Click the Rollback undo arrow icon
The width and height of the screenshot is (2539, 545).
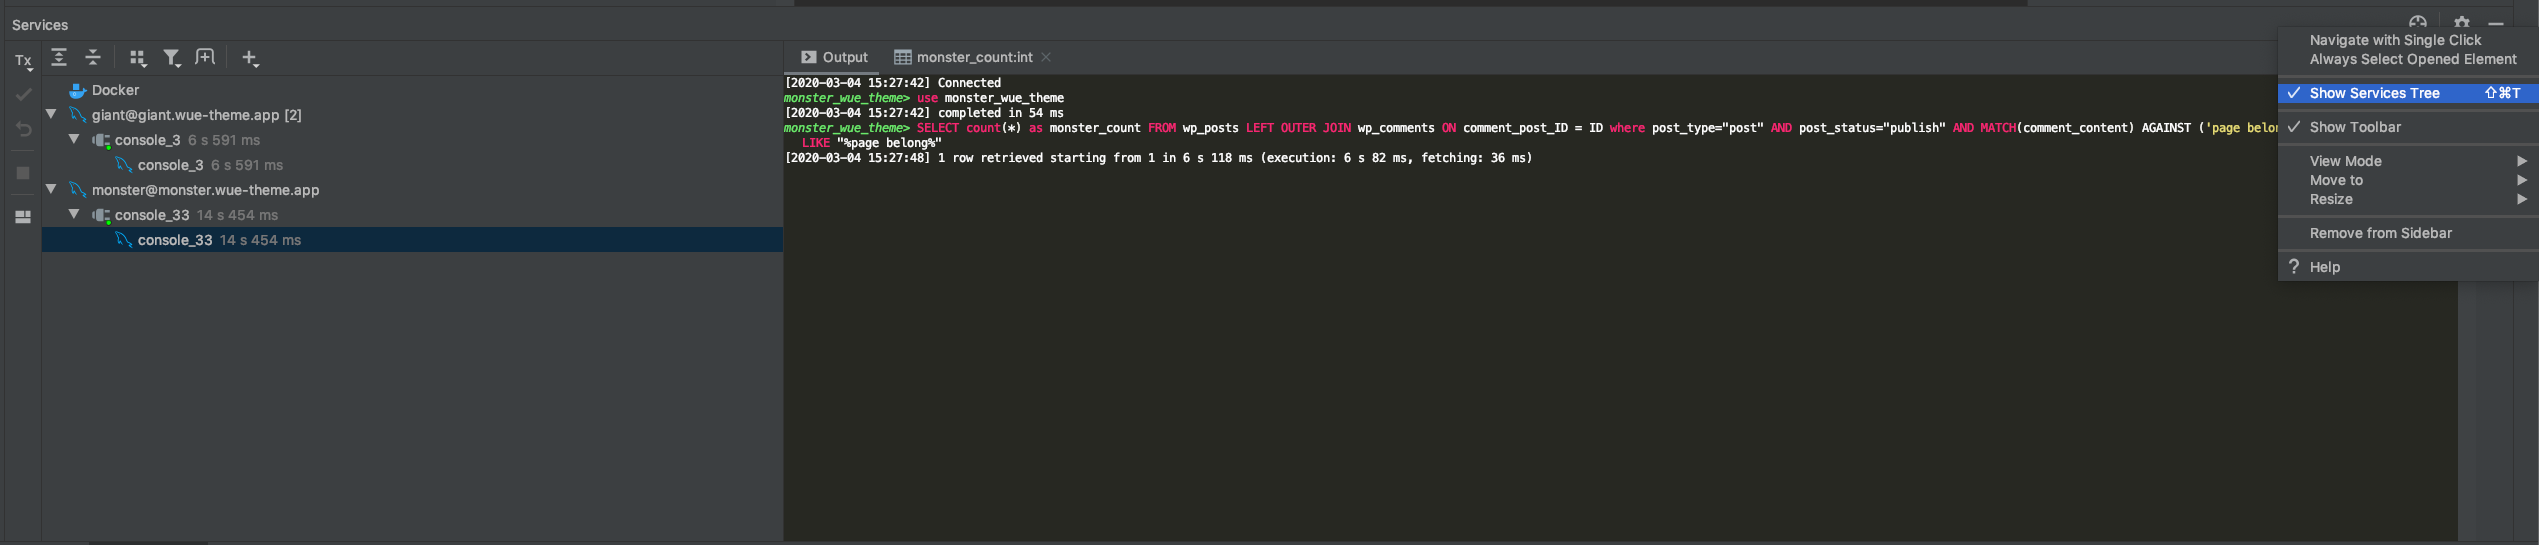click(x=23, y=129)
